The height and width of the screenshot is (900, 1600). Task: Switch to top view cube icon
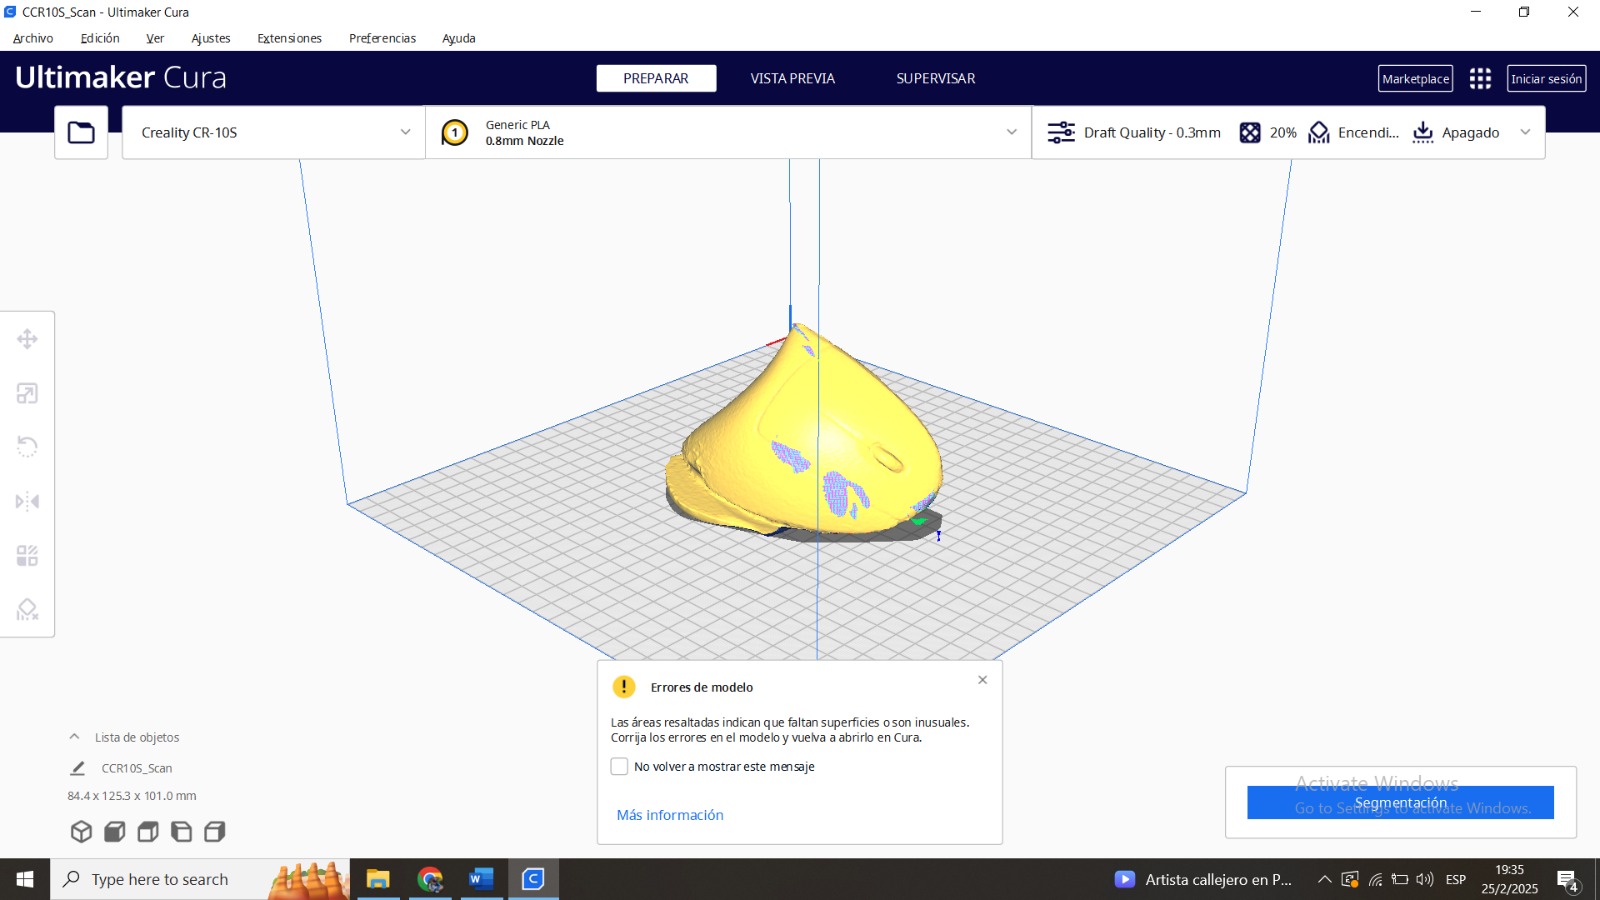(148, 831)
